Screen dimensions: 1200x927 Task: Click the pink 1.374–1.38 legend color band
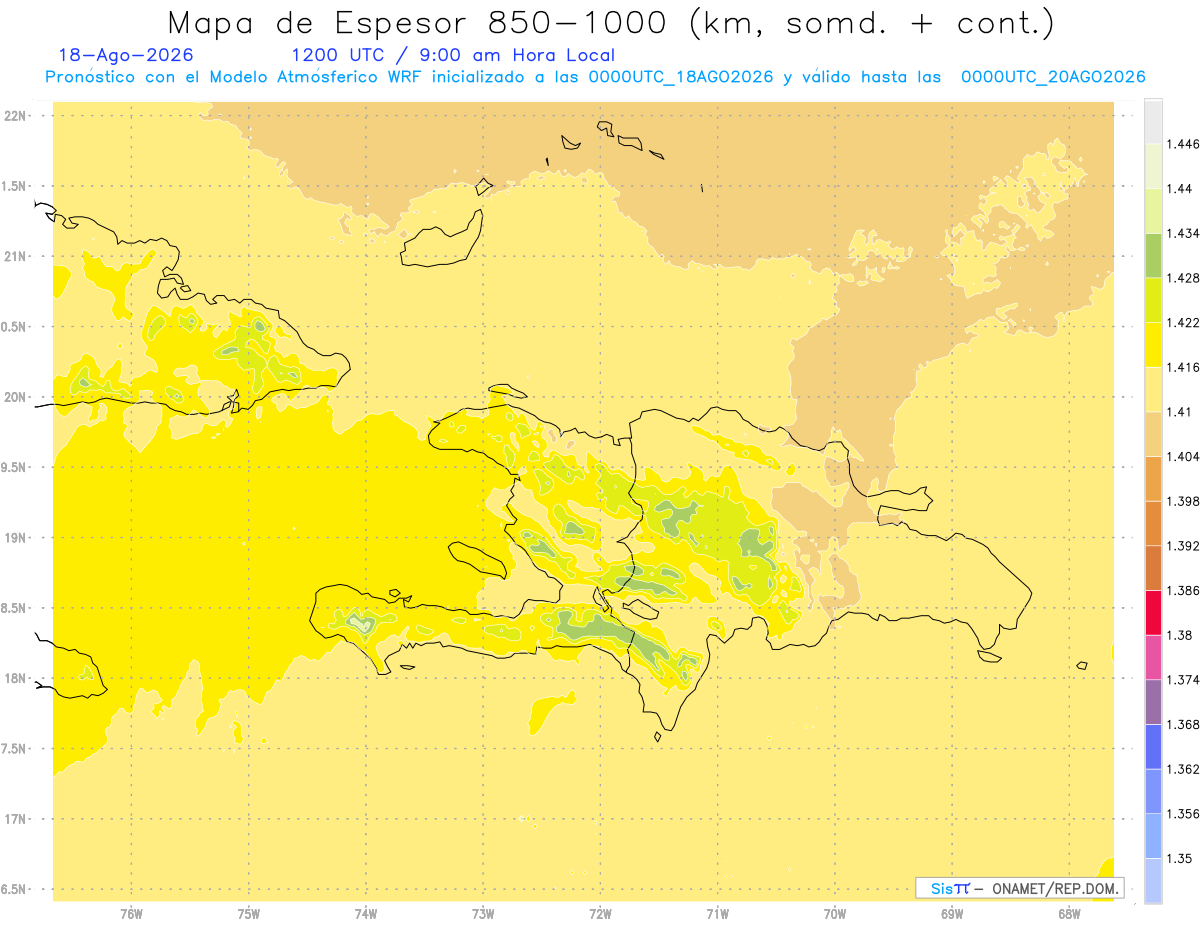pos(1153,657)
